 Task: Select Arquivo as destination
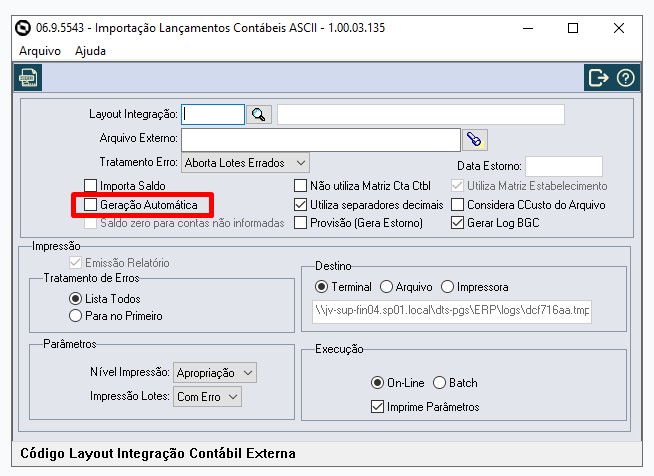coord(386,287)
